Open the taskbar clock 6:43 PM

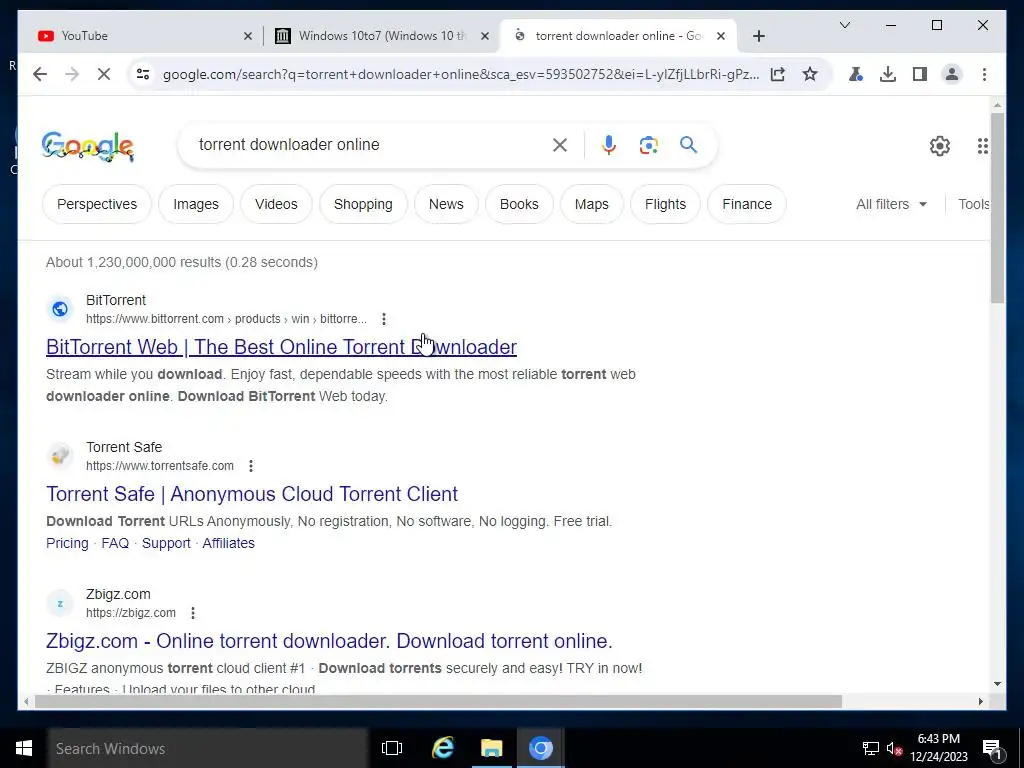(x=938, y=748)
